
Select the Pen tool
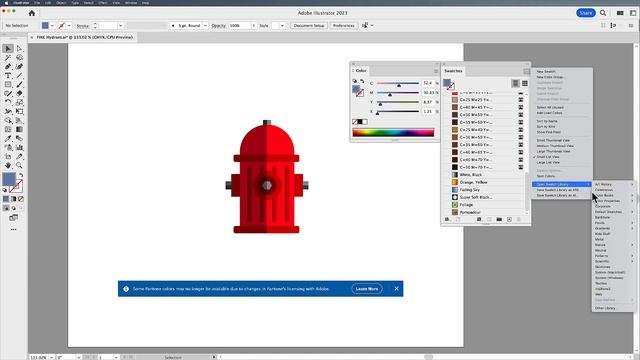click(8, 67)
